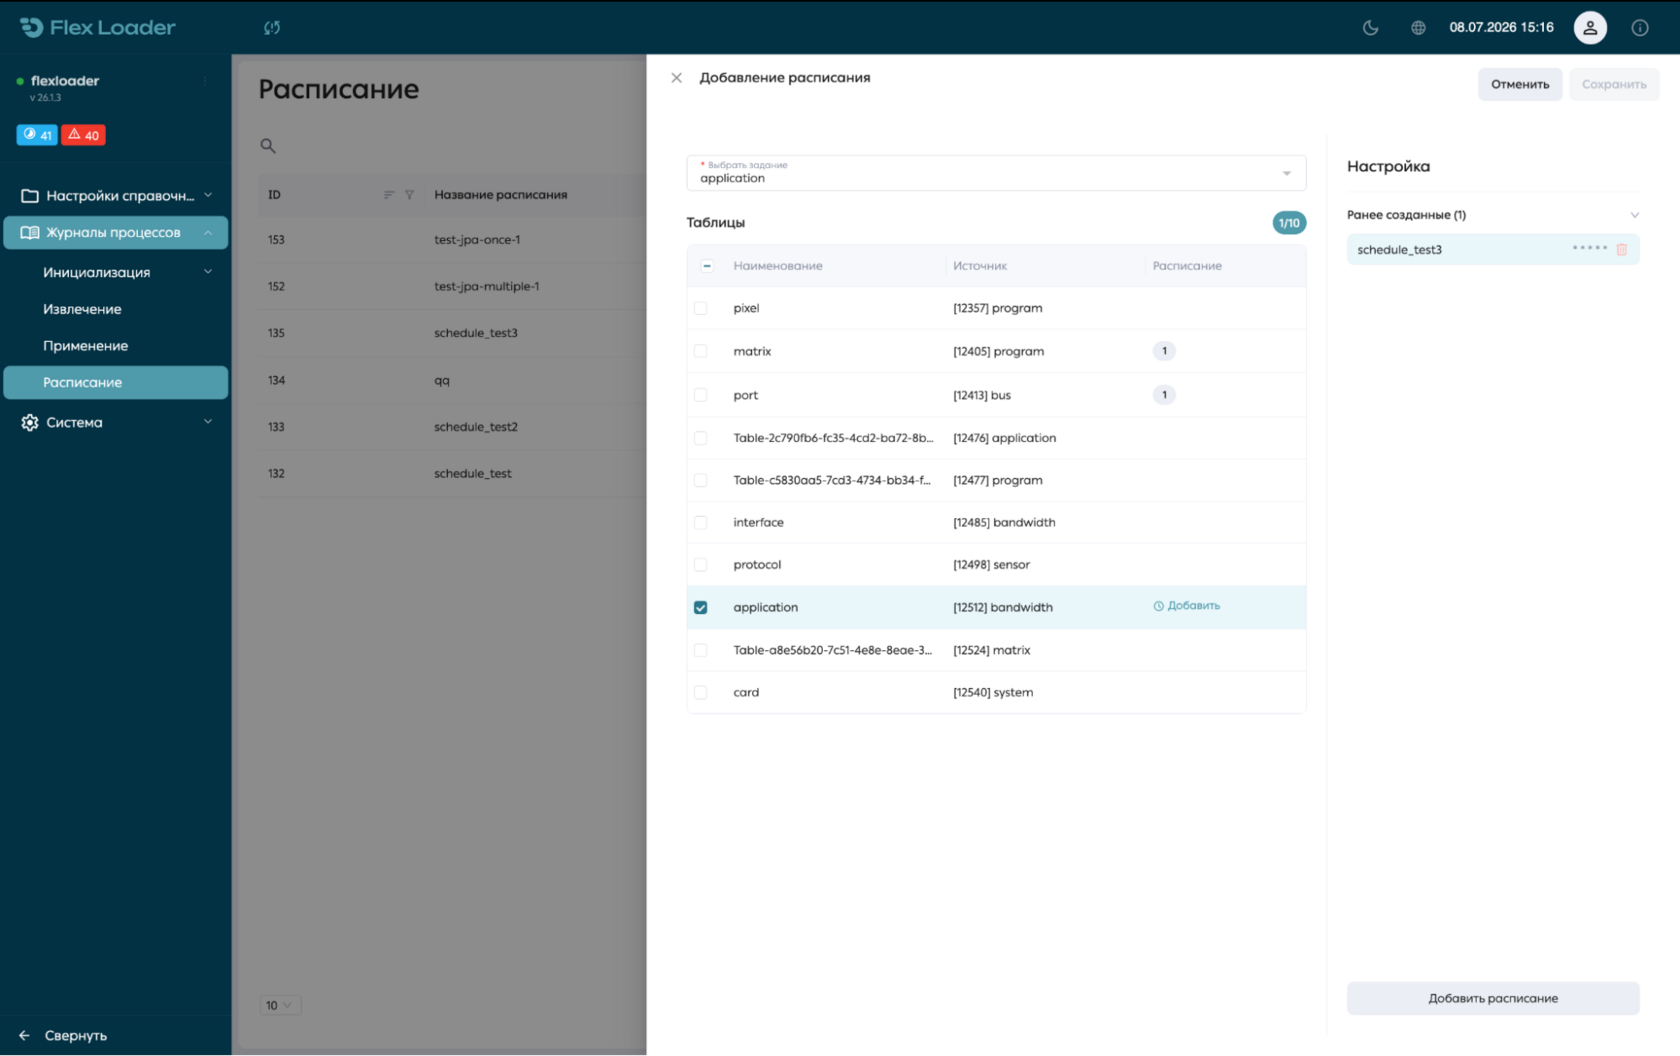Image resolution: width=1680 pixels, height=1056 pixels.
Task: Click schedule count badge in matrix row
Action: pos(1164,351)
